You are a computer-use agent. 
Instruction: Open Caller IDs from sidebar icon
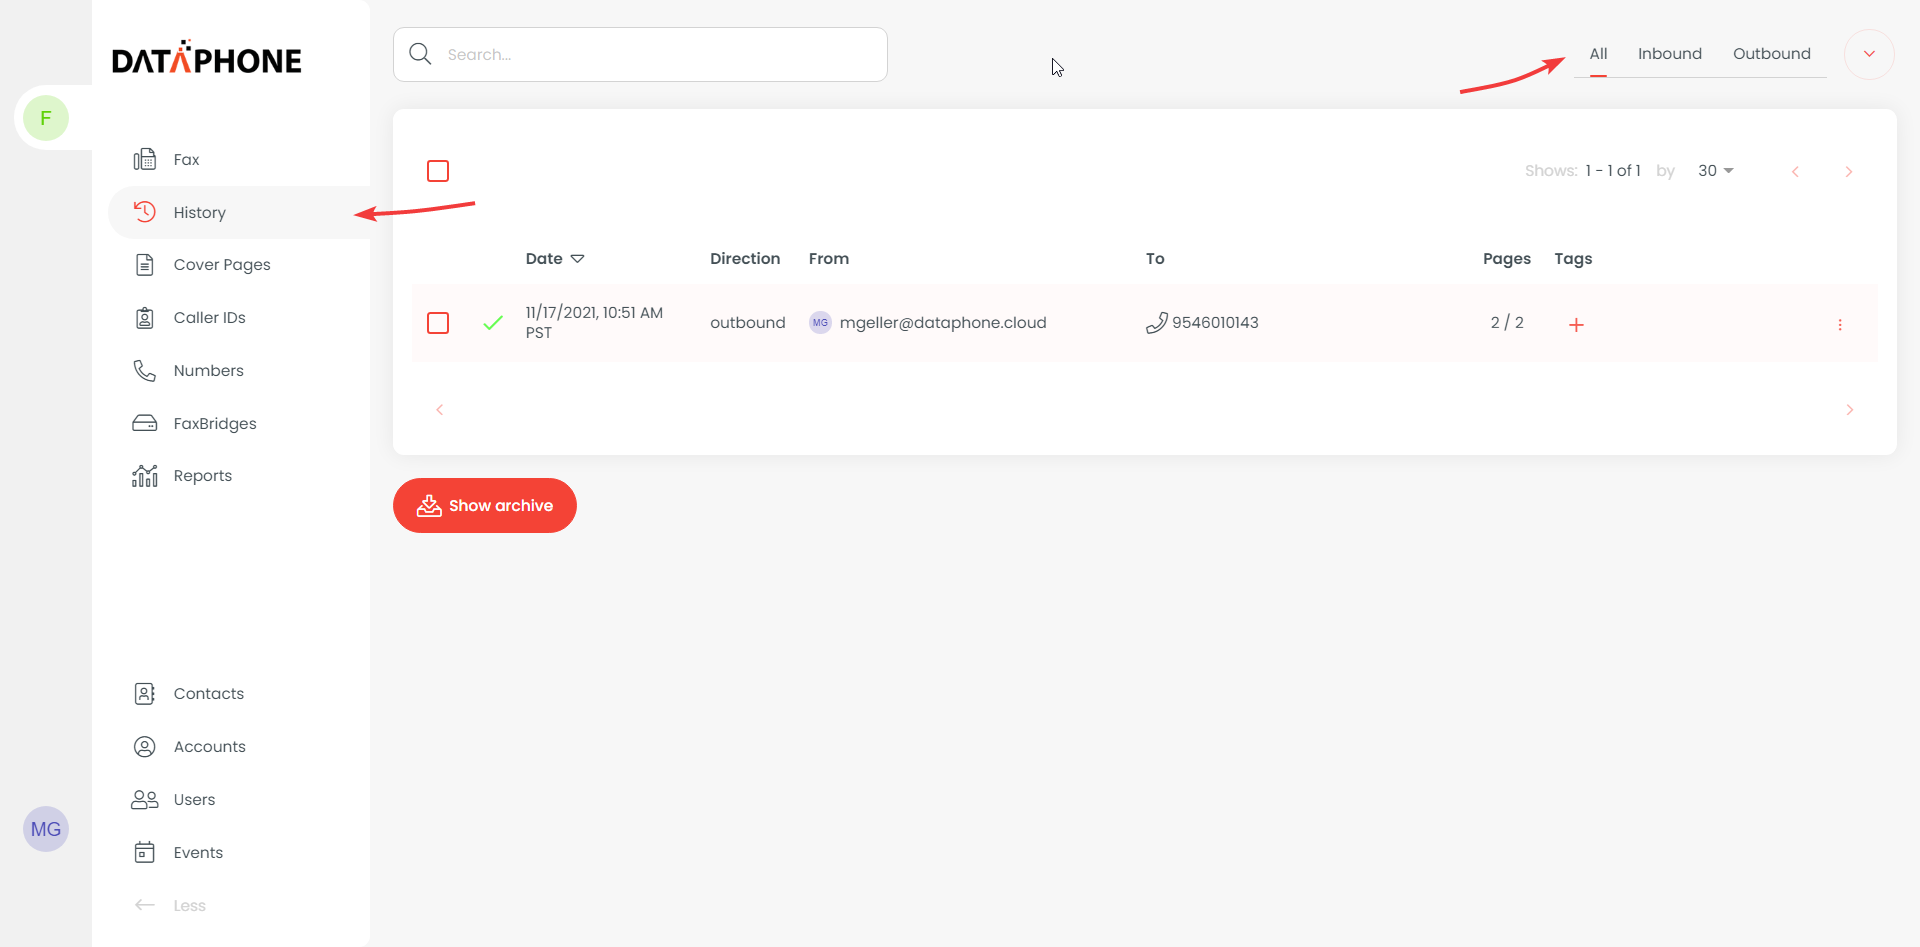(x=145, y=318)
